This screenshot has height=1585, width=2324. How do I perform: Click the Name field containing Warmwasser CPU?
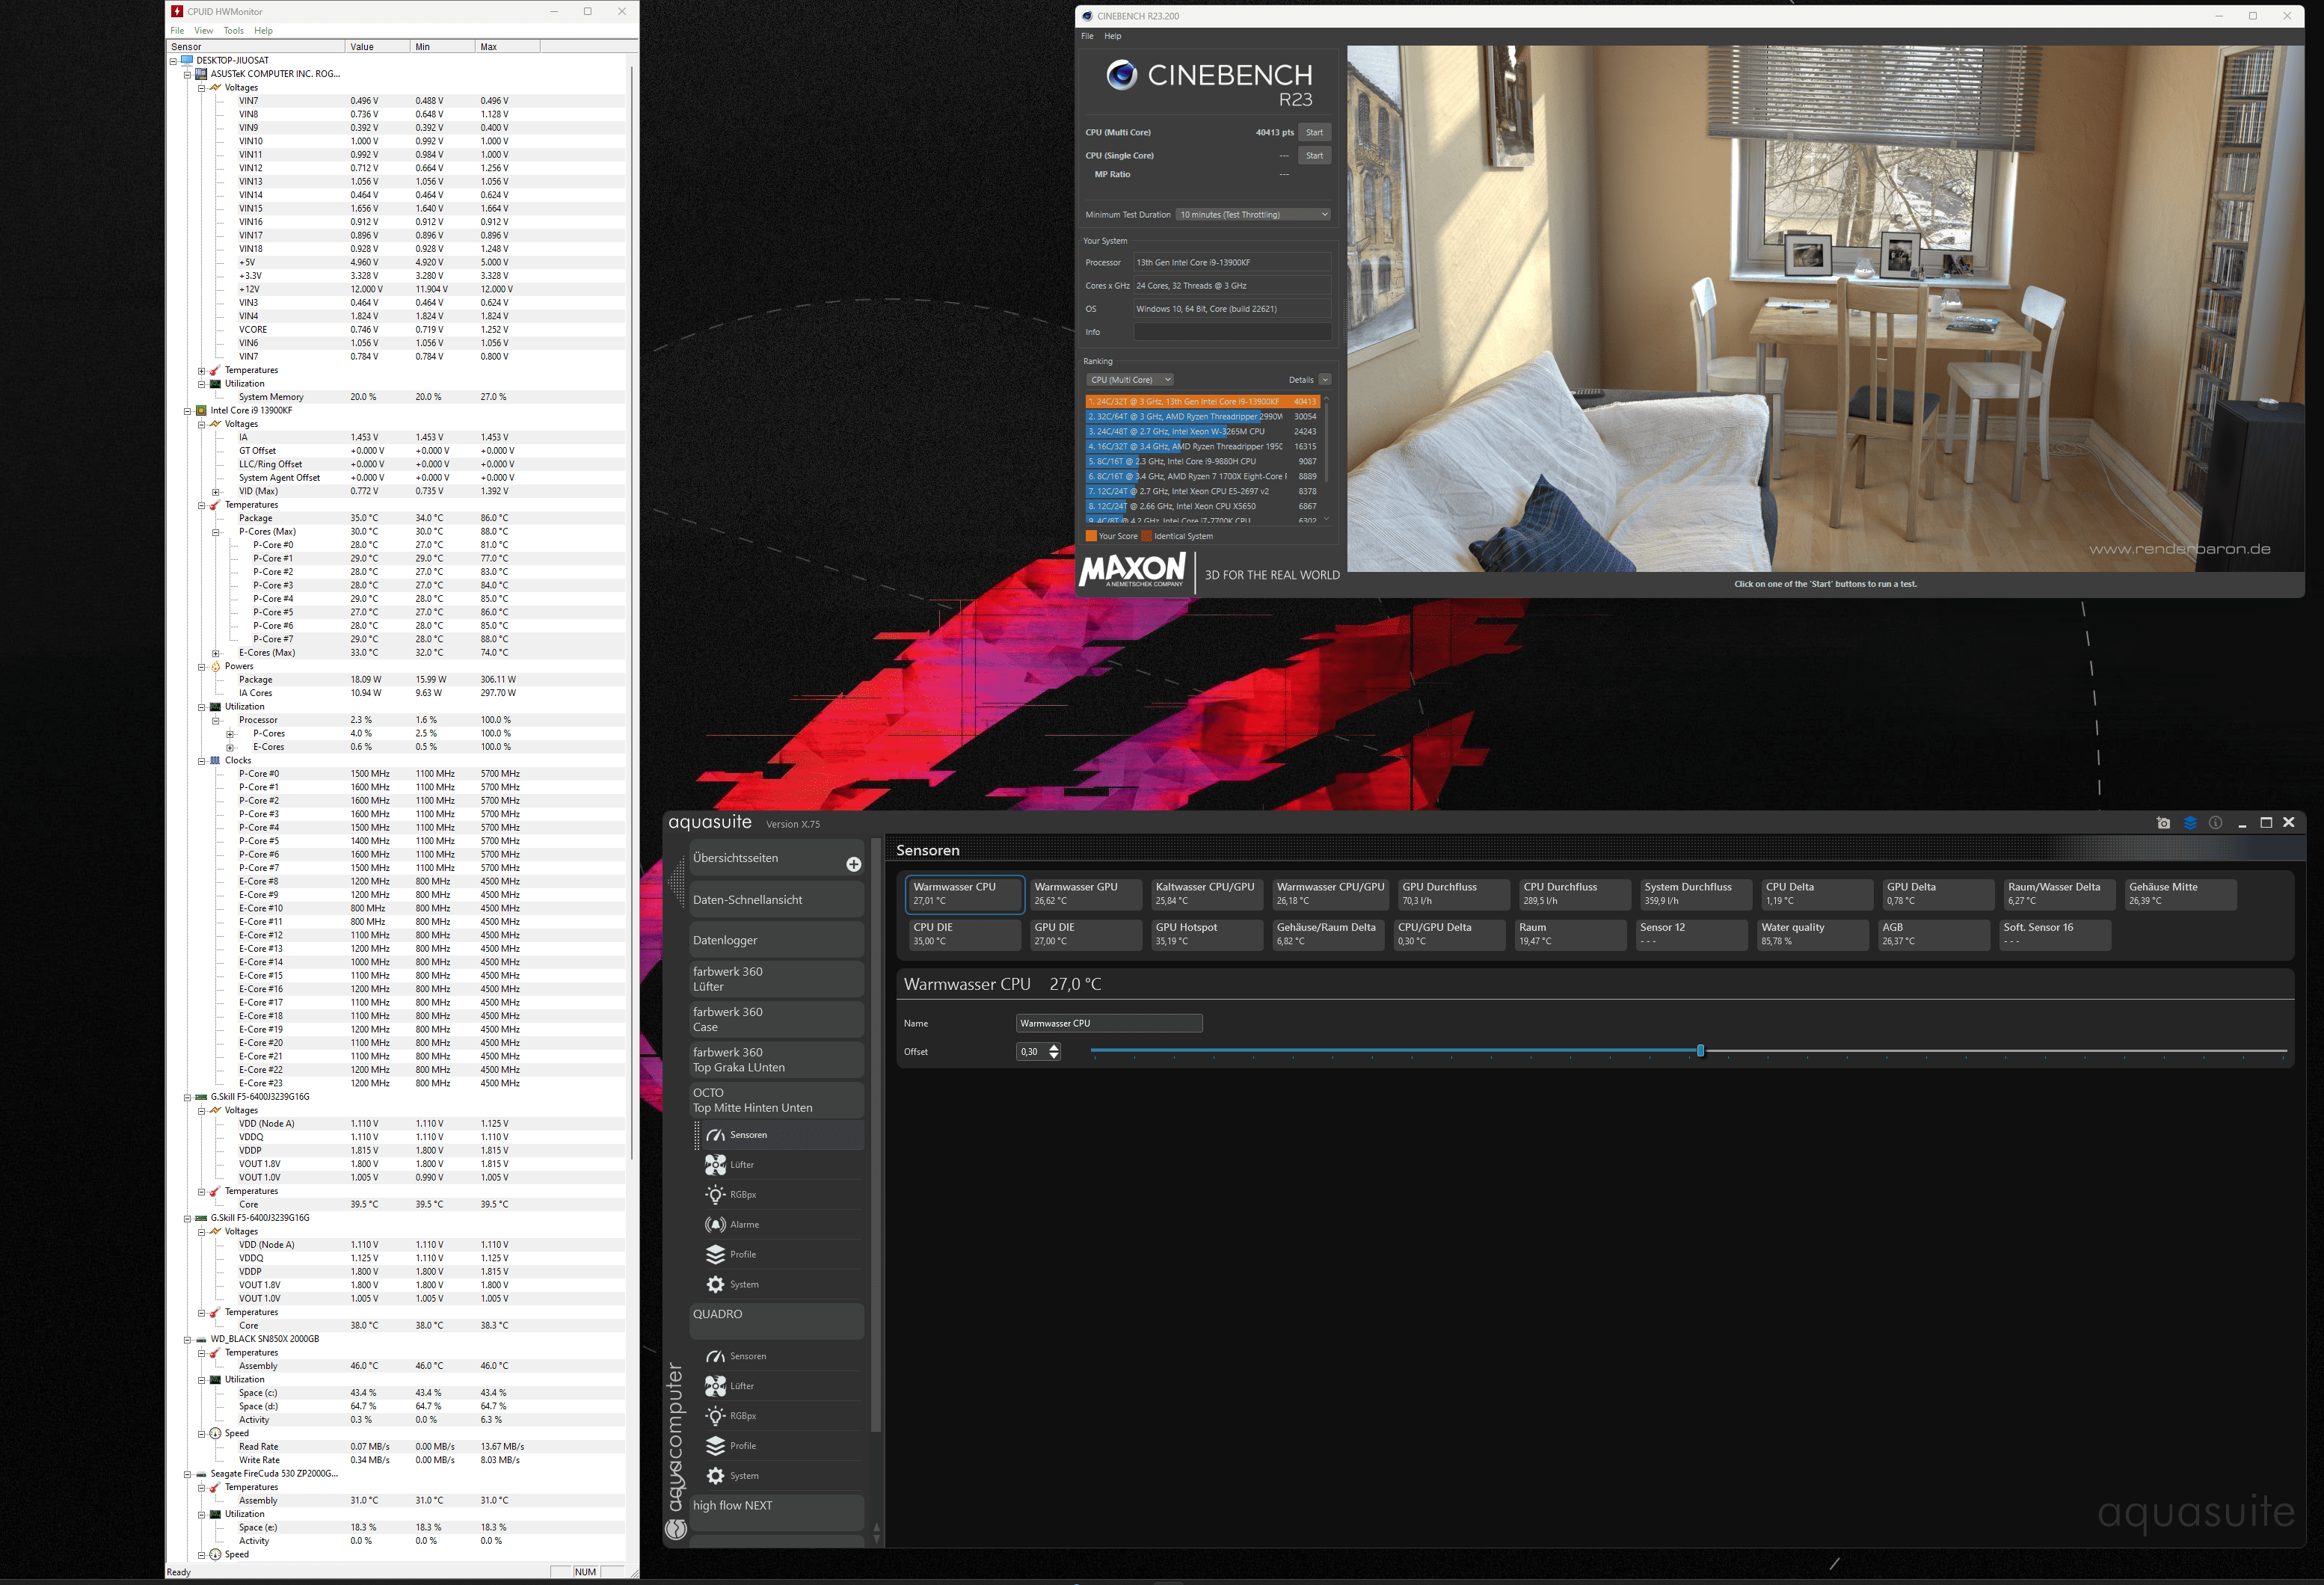tap(1109, 1023)
